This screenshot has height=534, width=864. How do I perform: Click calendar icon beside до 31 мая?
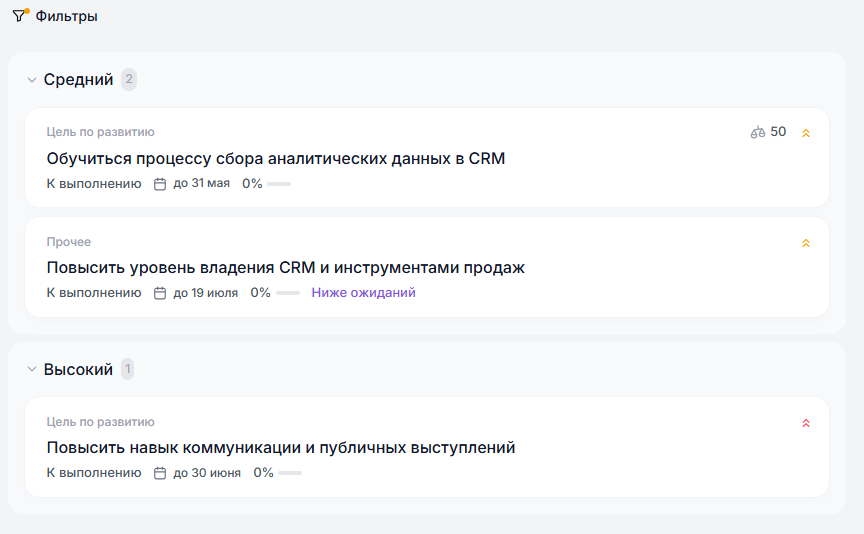pos(160,184)
